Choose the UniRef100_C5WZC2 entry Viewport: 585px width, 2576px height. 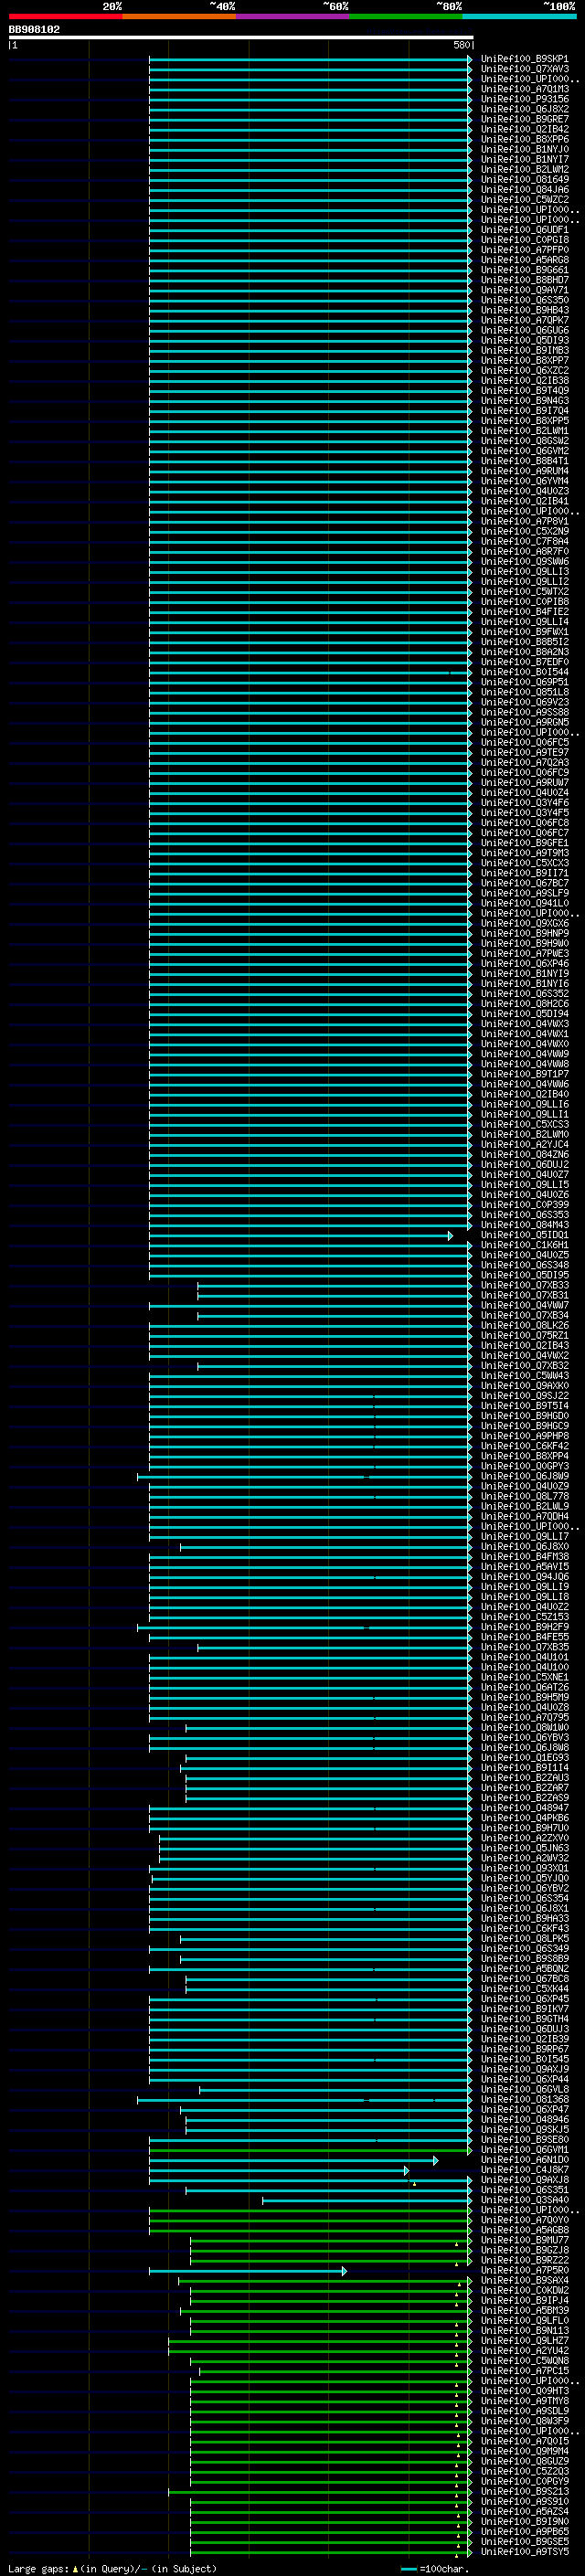pyautogui.click(x=525, y=199)
